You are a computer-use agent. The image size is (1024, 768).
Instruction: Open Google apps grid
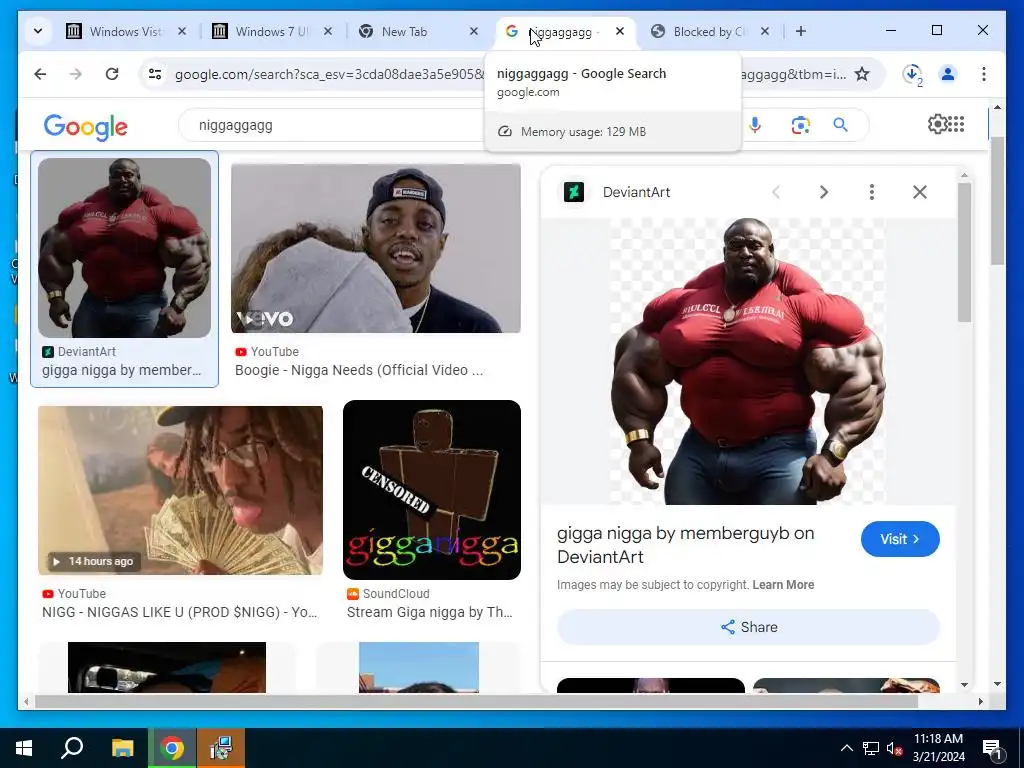957,124
